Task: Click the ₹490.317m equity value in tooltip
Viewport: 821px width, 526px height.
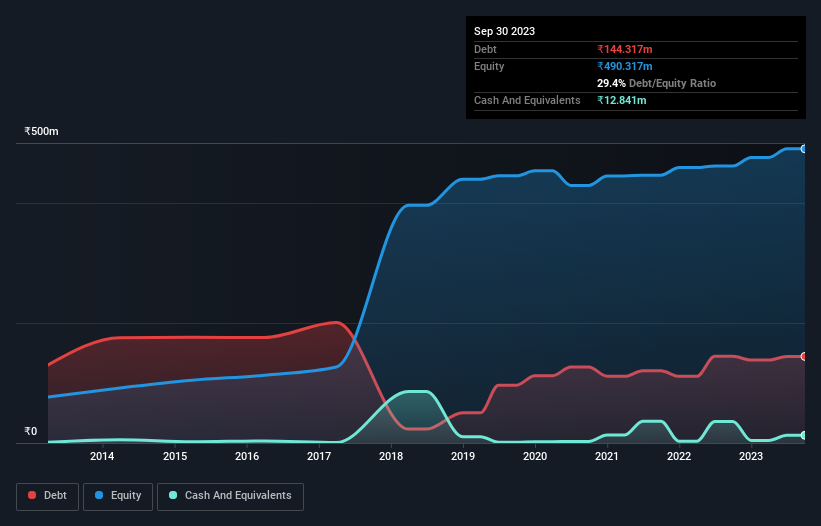Action: coord(625,66)
